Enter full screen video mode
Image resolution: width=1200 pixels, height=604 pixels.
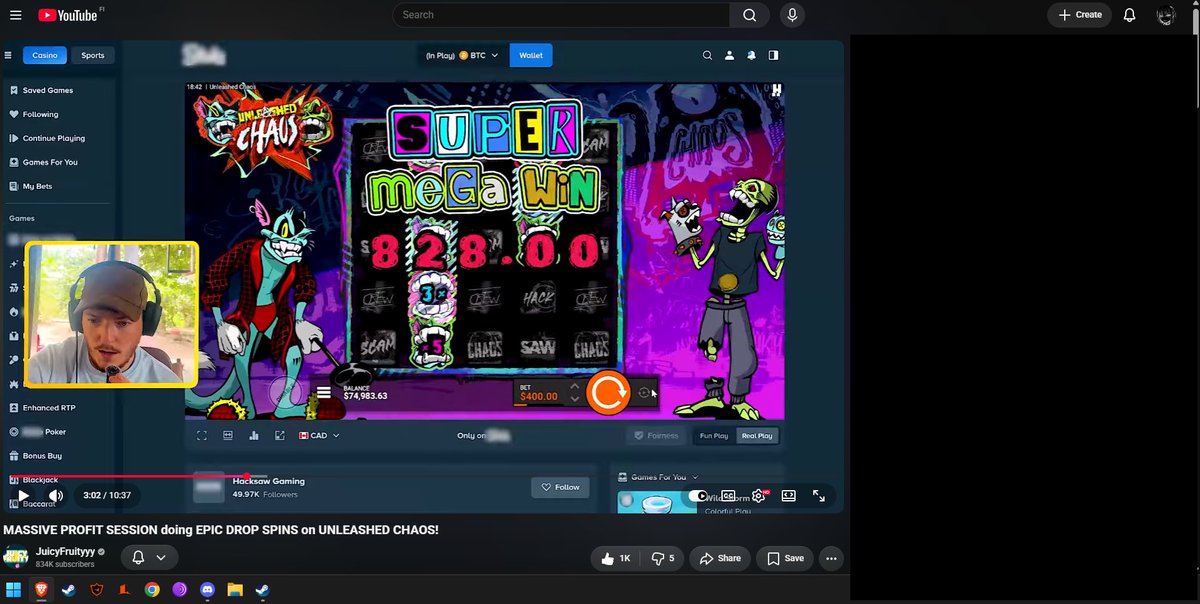818,495
